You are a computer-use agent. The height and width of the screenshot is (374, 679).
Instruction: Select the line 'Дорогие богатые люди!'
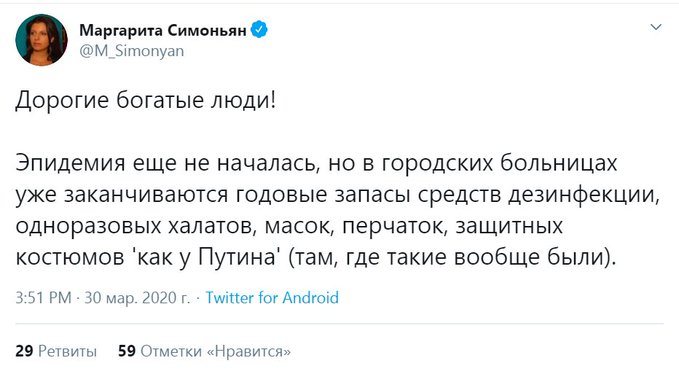tap(146, 101)
